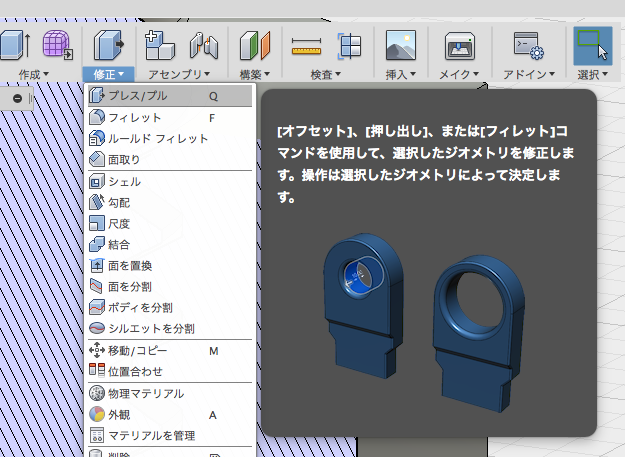Click the Extrude box icon in toolbar
Screen dimensions: 625x457
pyautogui.click(x=14, y=45)
